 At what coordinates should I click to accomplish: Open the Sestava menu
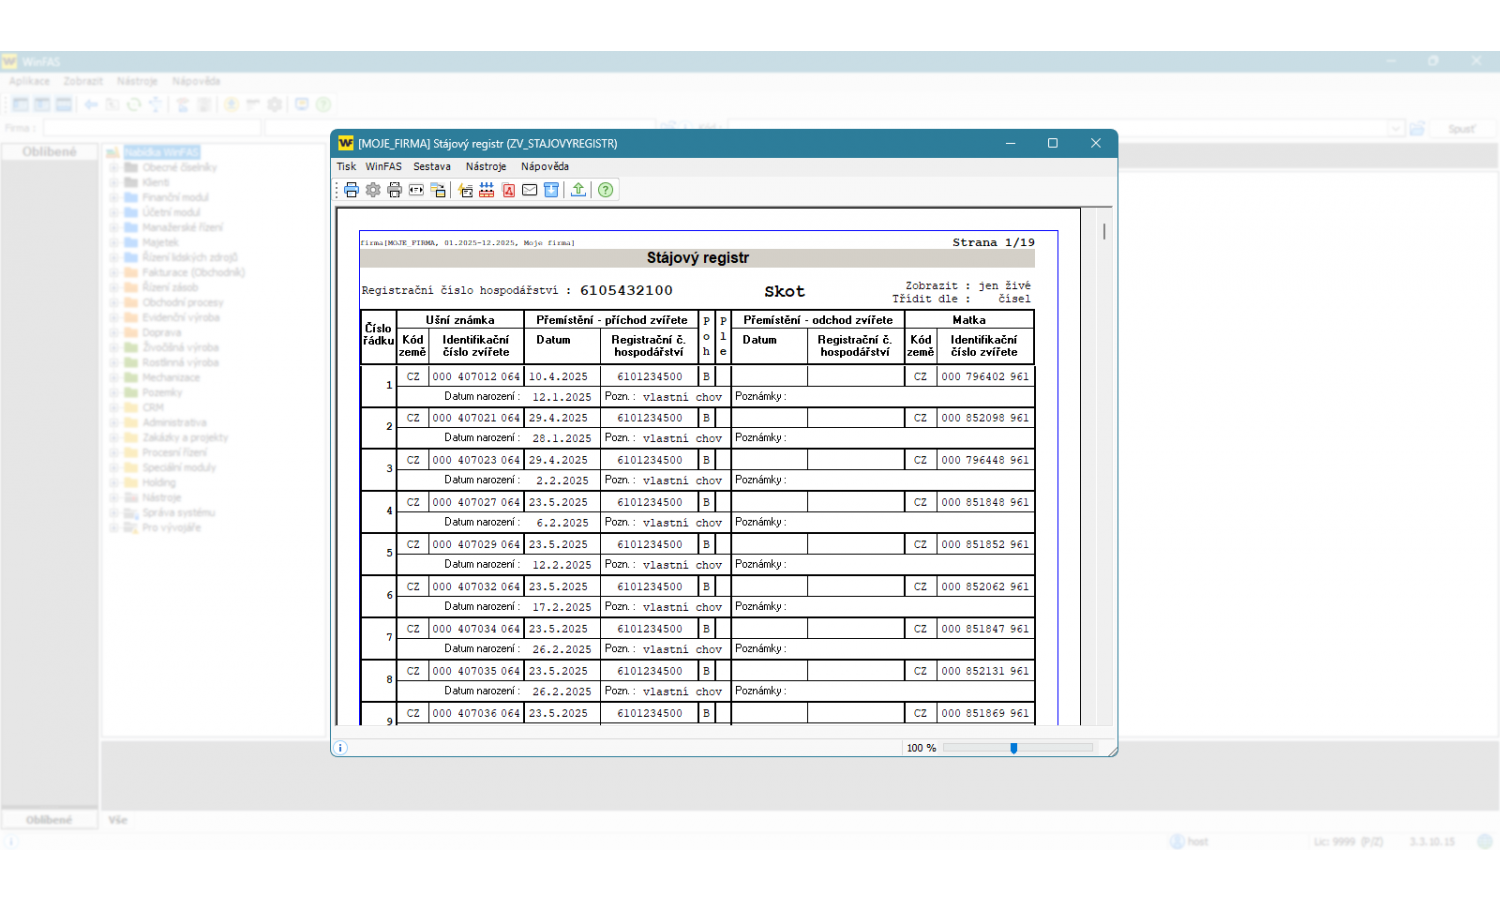(432, 167)
